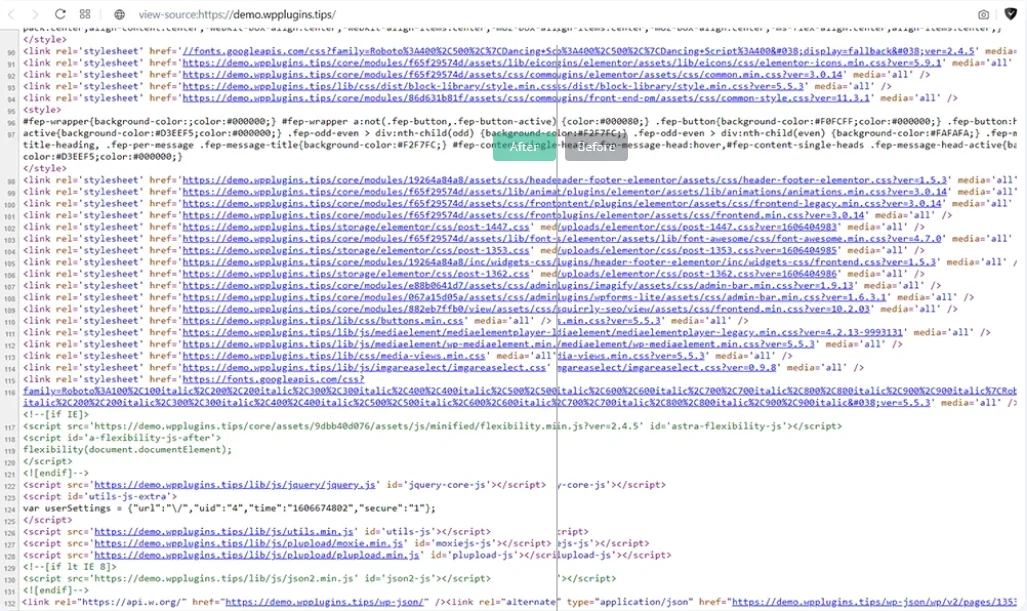Open the plupload/moxie.min.js script link
Screen dimensions: 1027x611
(x=249, y=544)
